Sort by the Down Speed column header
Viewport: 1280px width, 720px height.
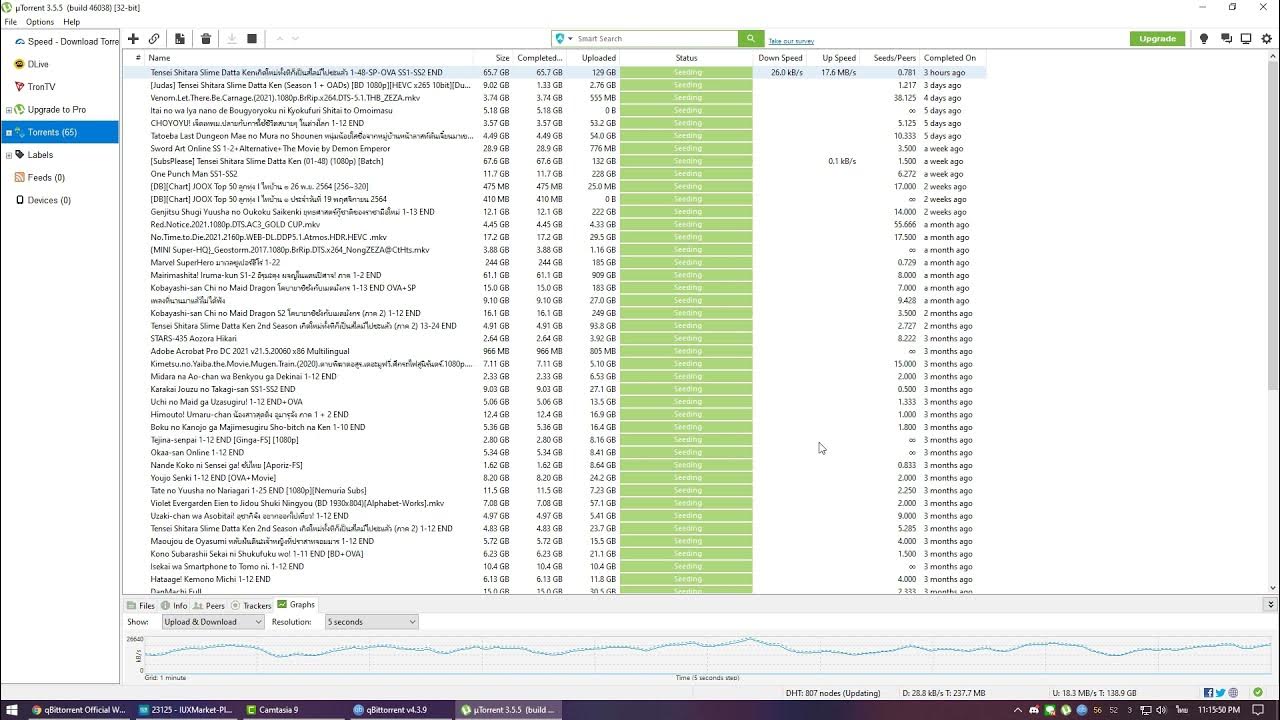pos(780,58)
